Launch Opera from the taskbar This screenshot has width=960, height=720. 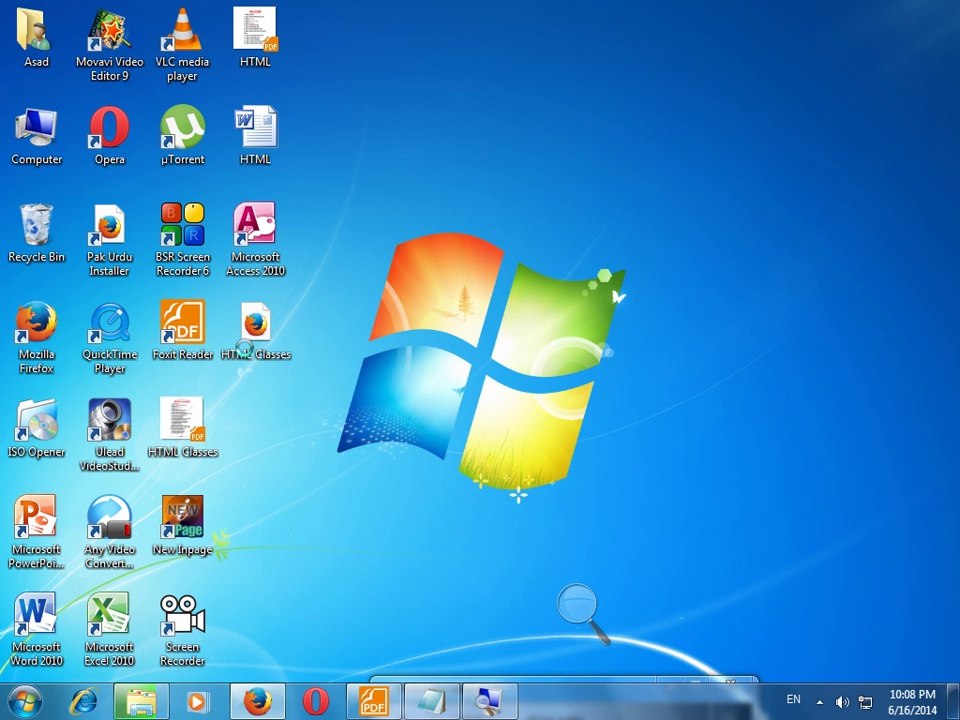coord(315,702)
